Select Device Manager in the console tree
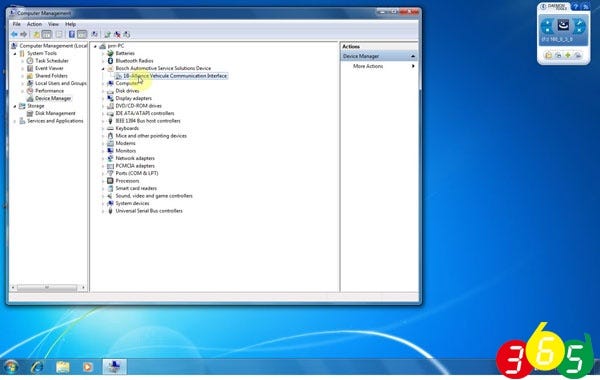The width and height of the screenshot is (600, 380). coord(53,98)
